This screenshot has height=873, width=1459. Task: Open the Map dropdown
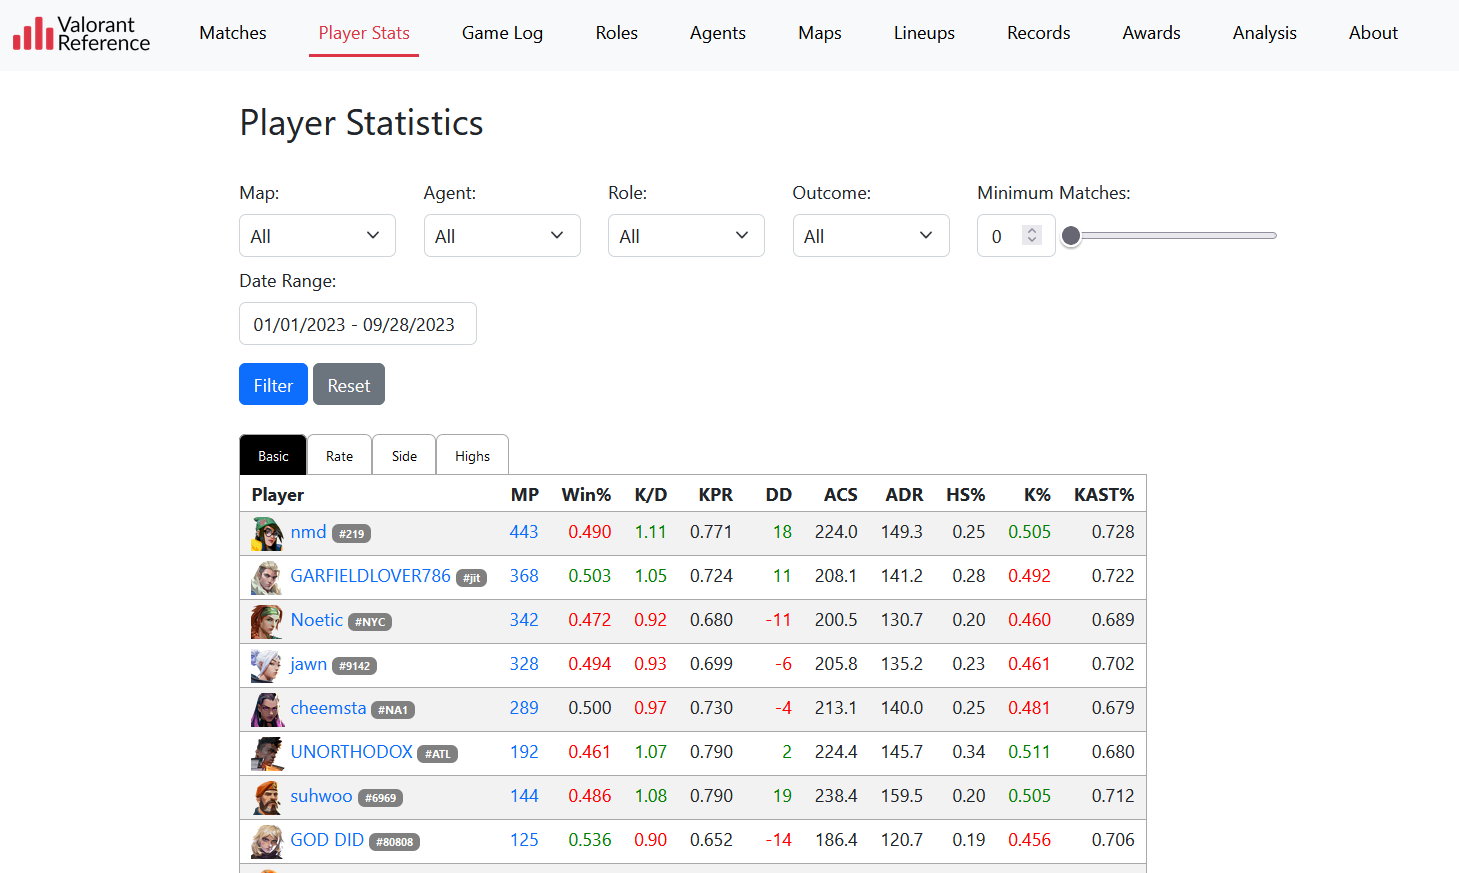[x=317, y=236]
